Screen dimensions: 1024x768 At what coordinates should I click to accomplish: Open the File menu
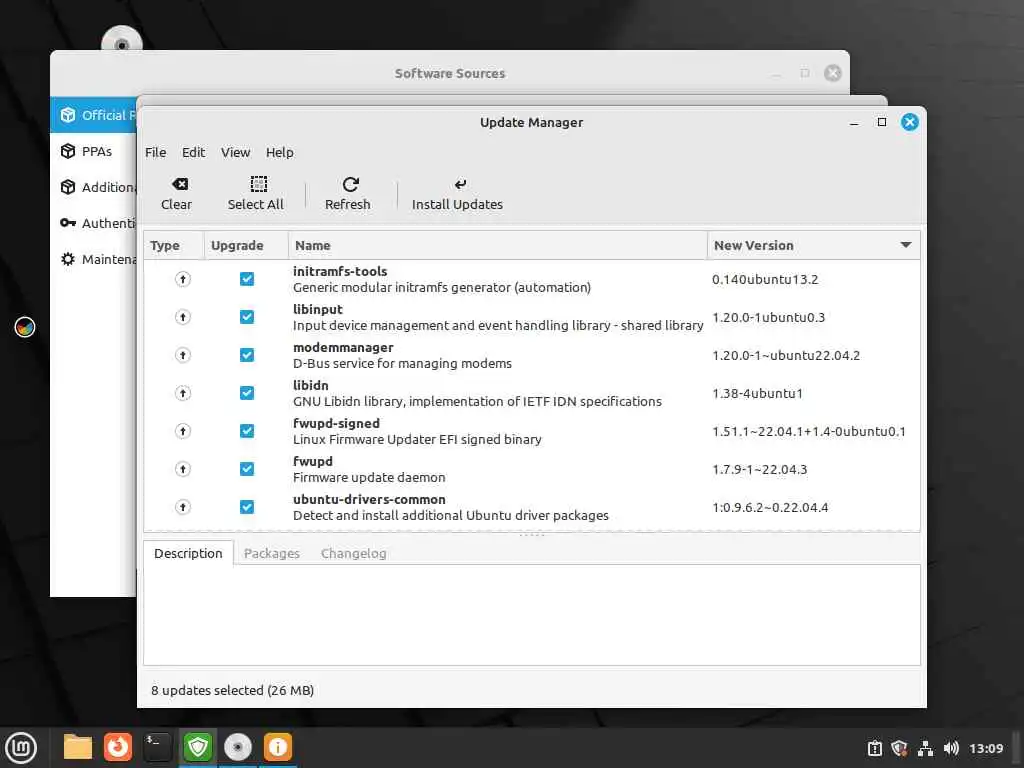[x=155, y=152]
